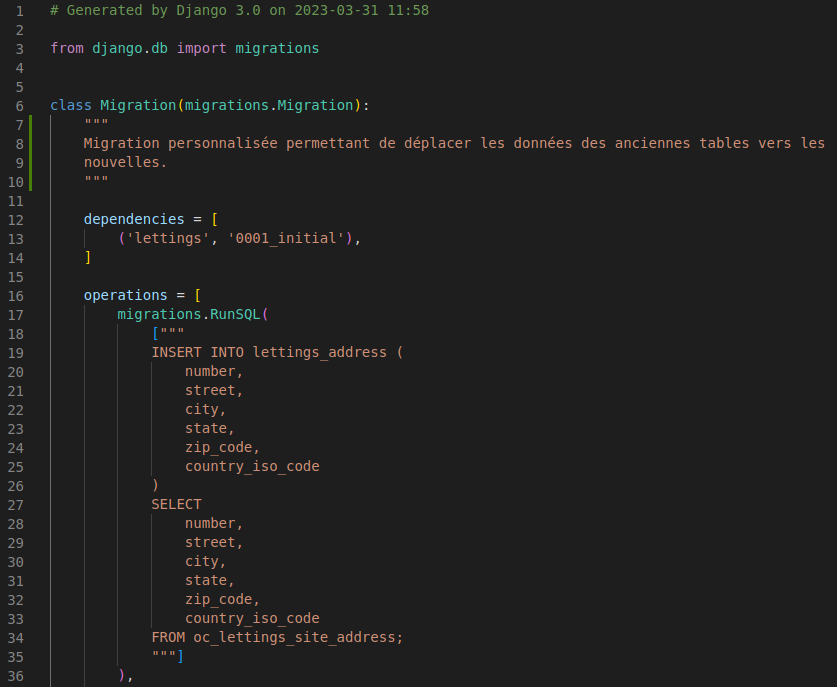Click "country_iso_code" on line 25
The width and height of the screenshot is (837, 687).
252,466
